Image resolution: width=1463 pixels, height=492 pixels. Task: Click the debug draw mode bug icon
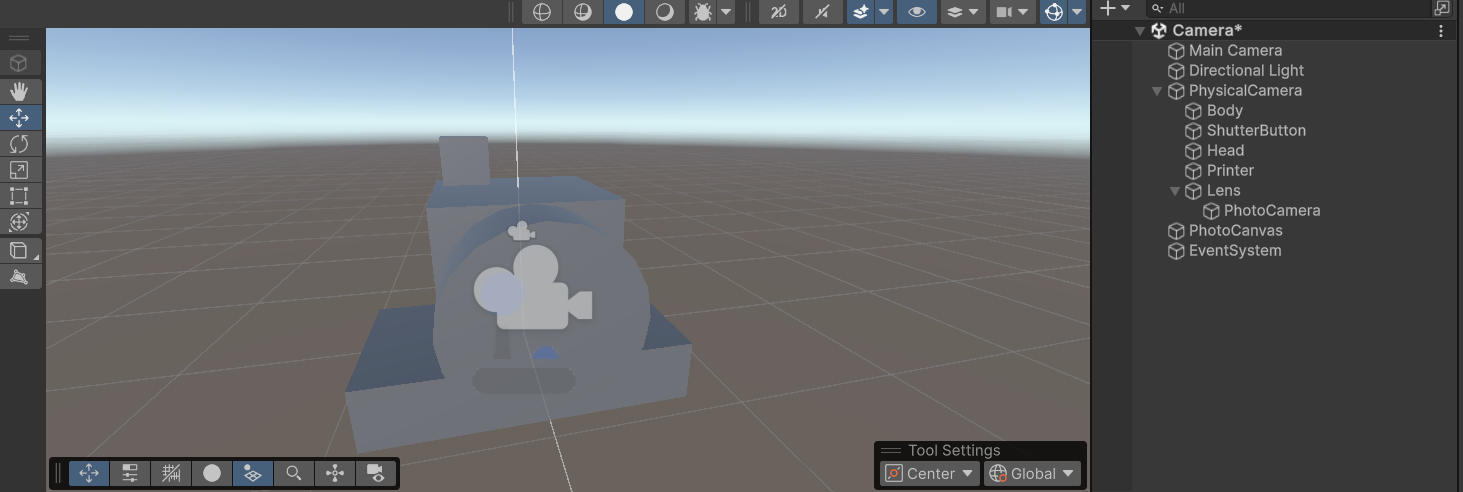click(x=703, y=12)
